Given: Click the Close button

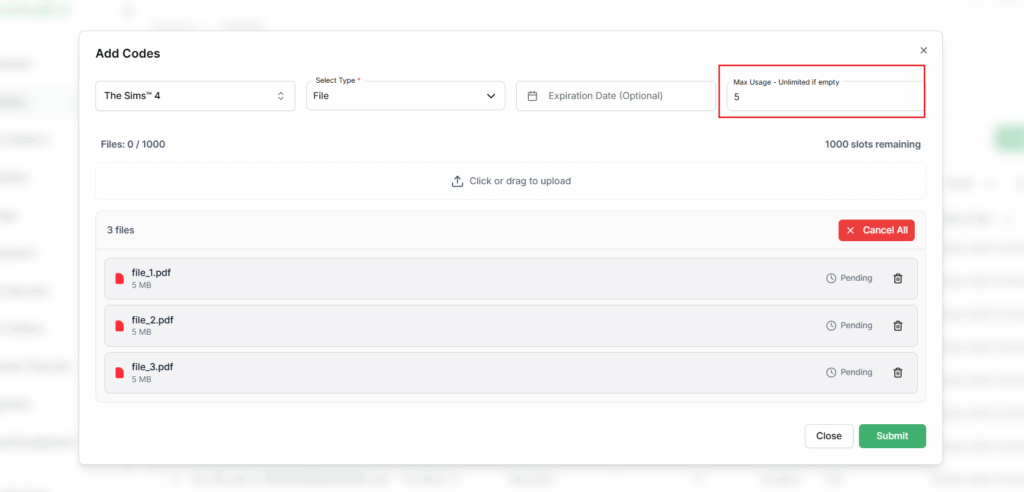Looking at the screenshot, I should tap(828, 436).
